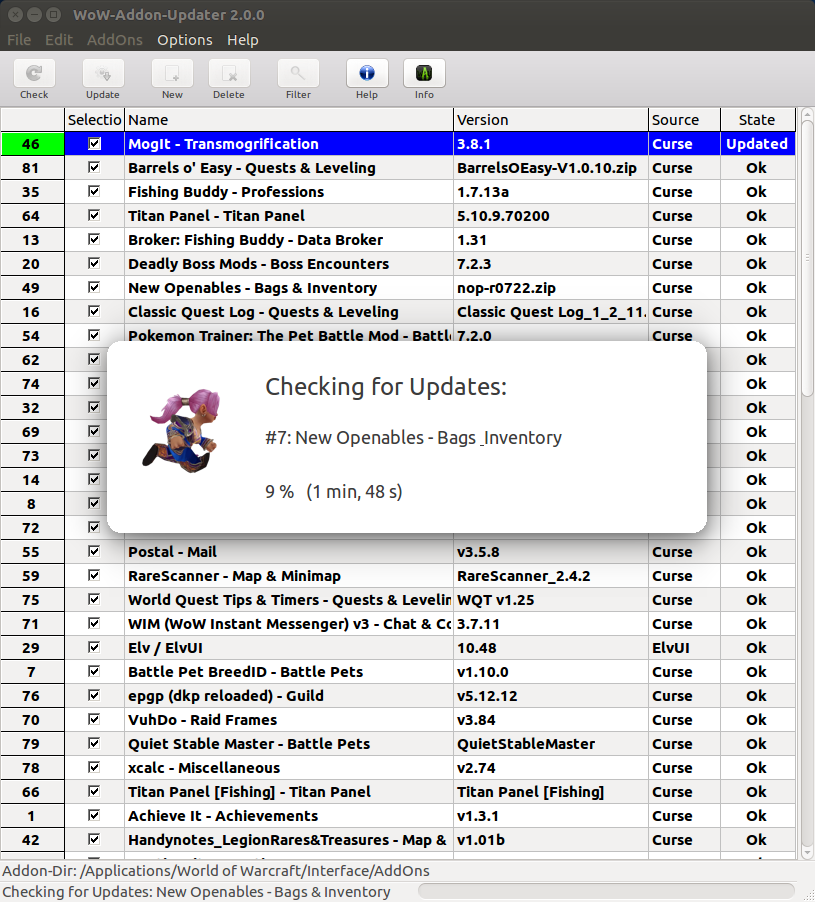
Task: Toggle checkbox for Achieve It - Achievements
Action: [x=94, y=816]
